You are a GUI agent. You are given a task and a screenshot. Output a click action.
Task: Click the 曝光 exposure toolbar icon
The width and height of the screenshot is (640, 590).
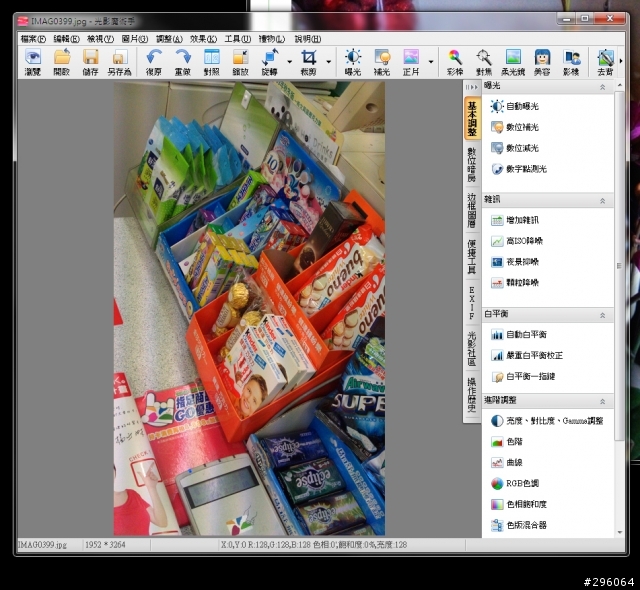[353, 62]
